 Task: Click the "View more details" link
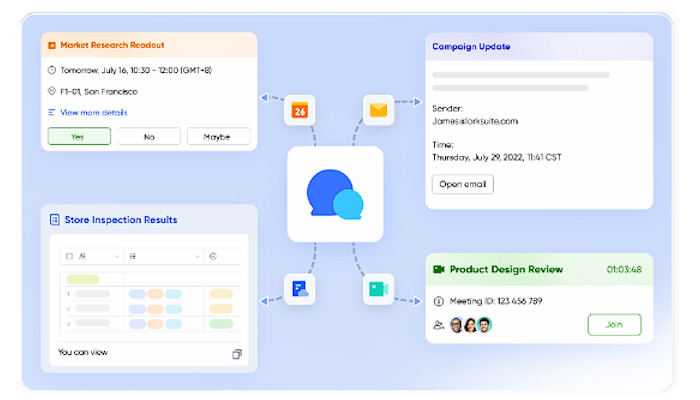pyautogui.click(x=93, y=113)
